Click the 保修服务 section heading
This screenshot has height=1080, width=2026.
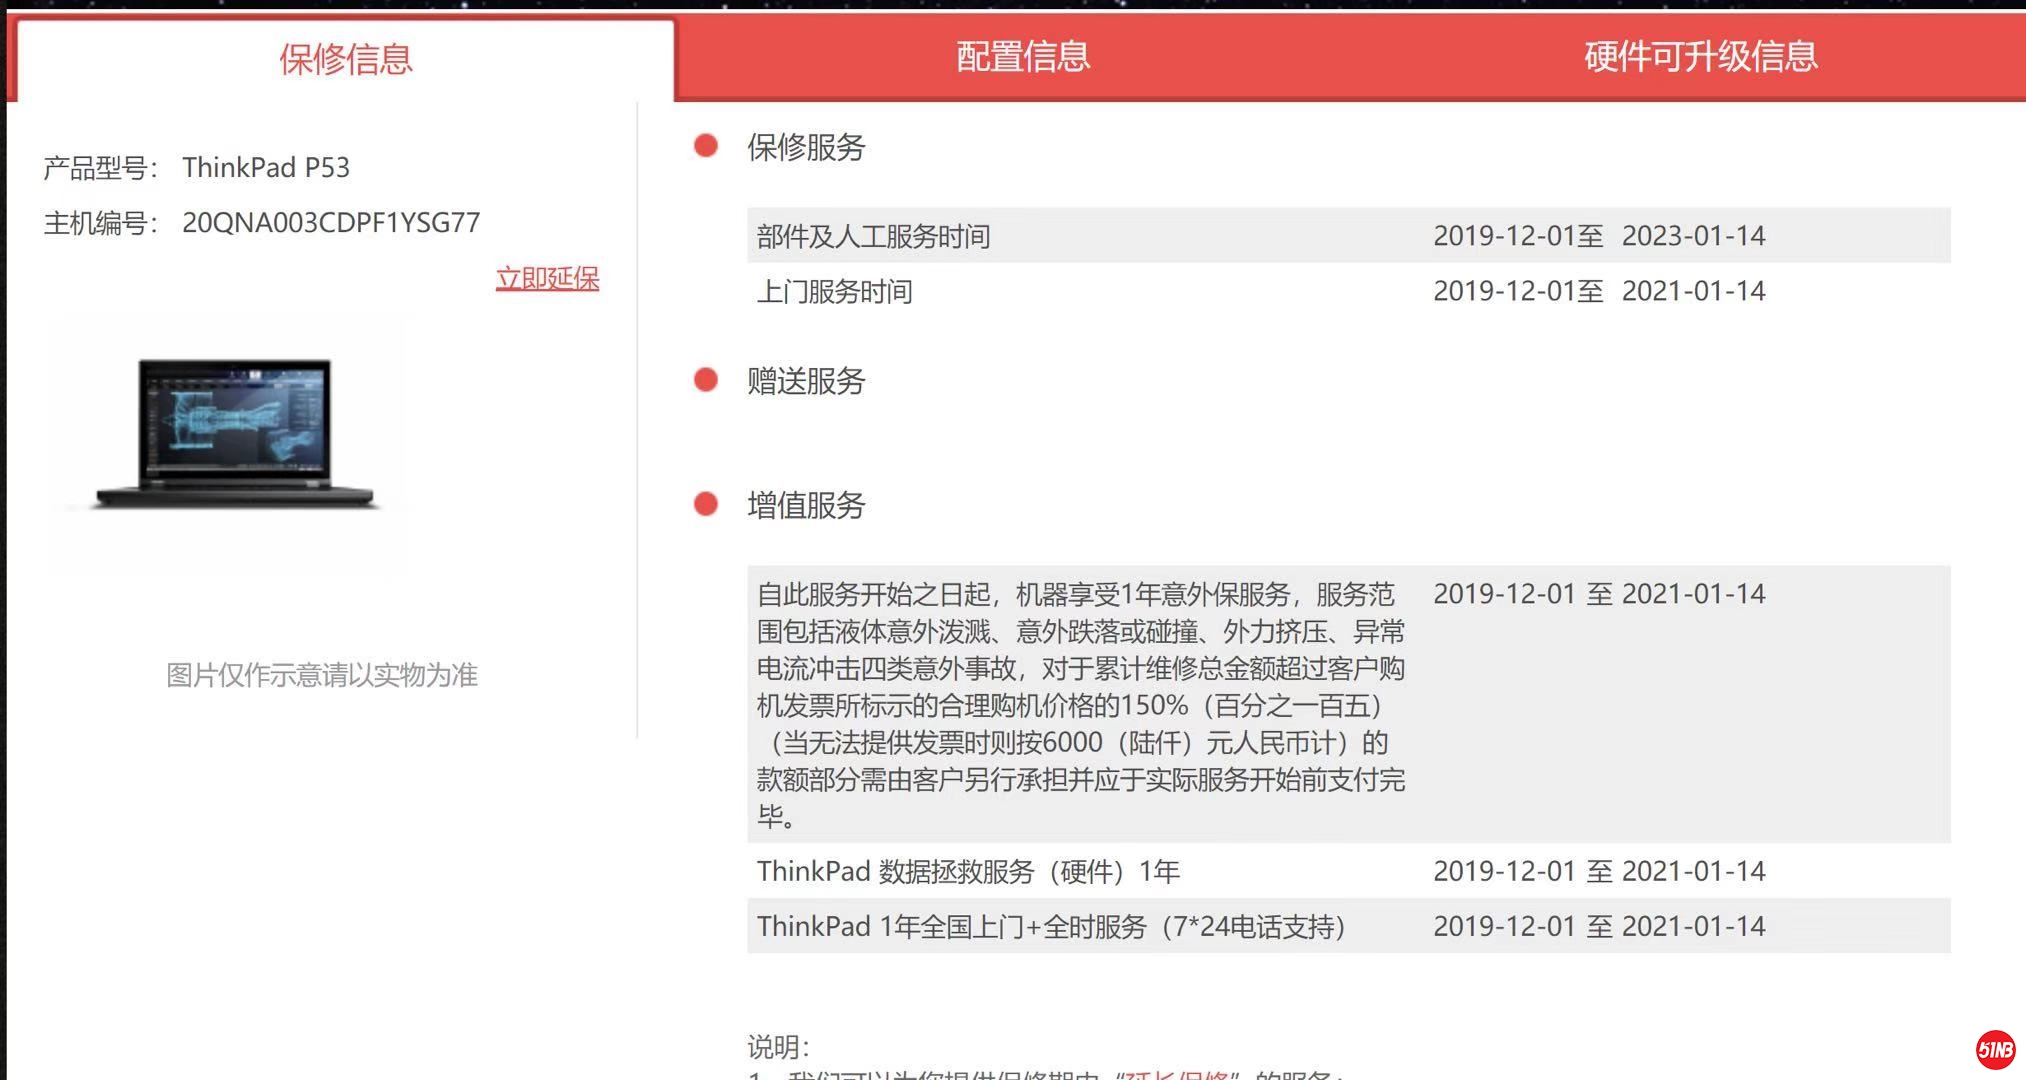coord(806,147)
